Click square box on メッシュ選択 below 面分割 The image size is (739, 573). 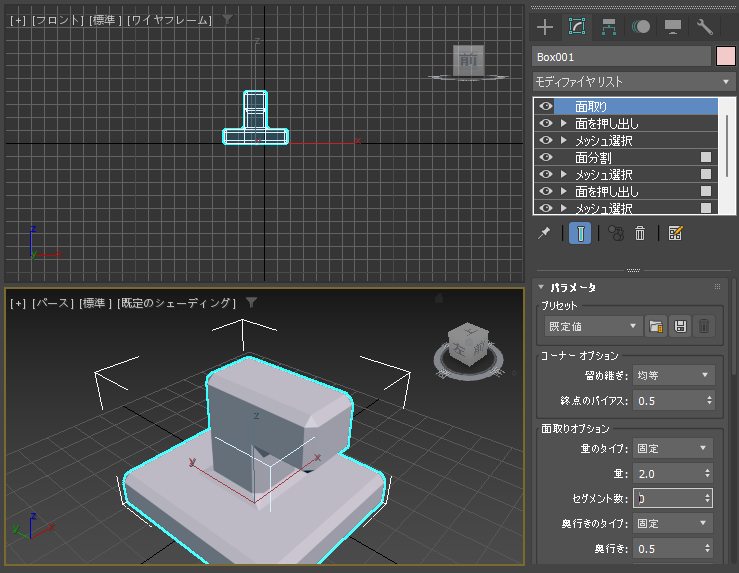click(706, 174)
